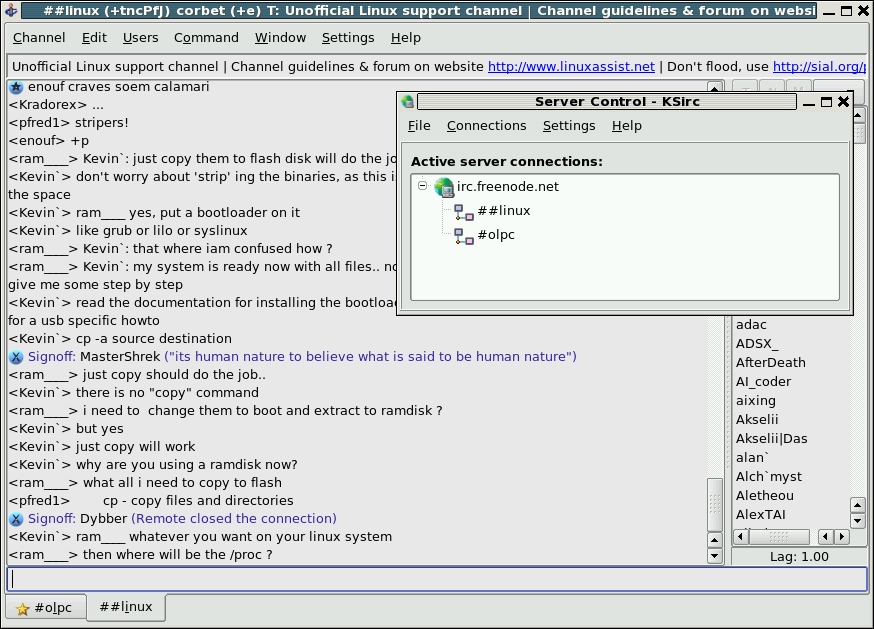Click message 'cp -a source destination'
Screen dimensions: 874x629
pos(154,338)
